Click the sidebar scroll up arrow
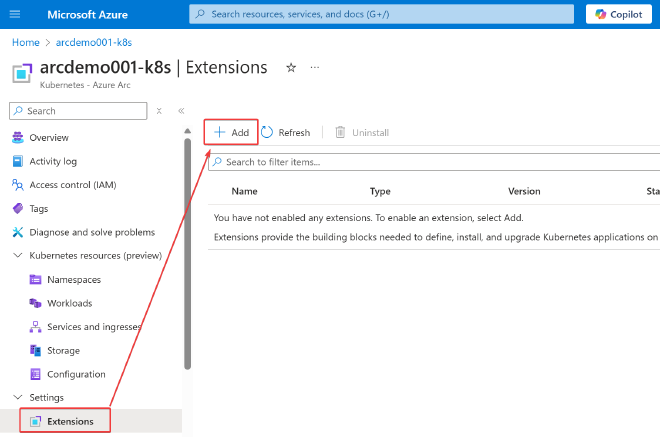 pyautogui.click(x=187, y=131)
